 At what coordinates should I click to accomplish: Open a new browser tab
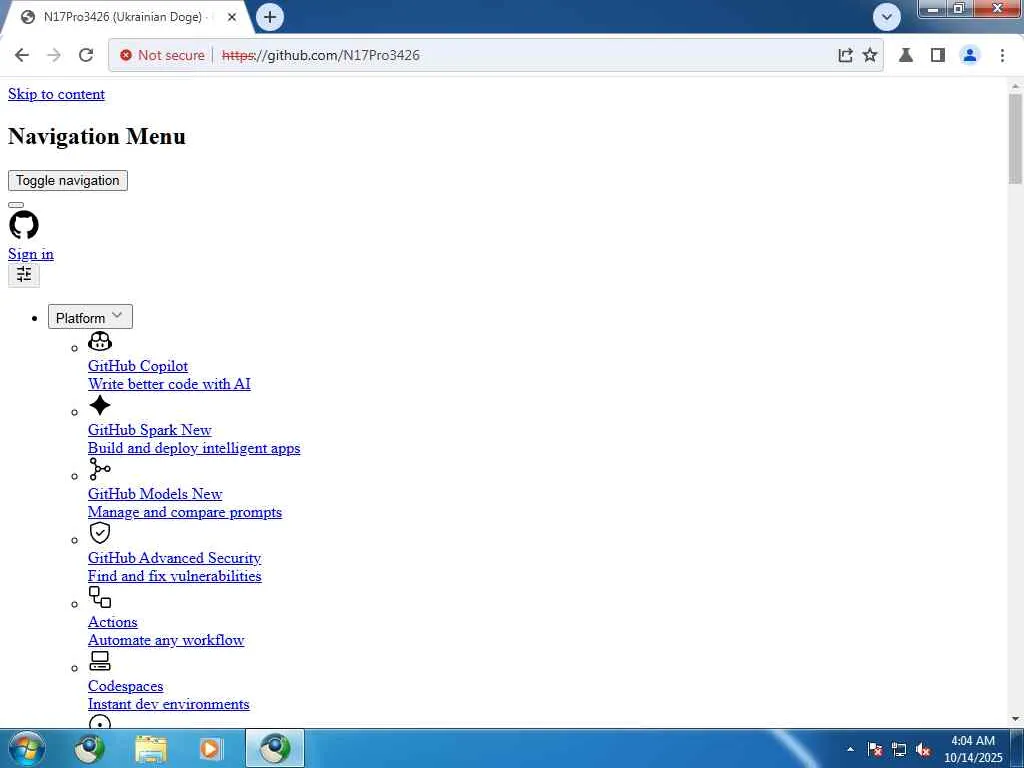pos(270,17)
